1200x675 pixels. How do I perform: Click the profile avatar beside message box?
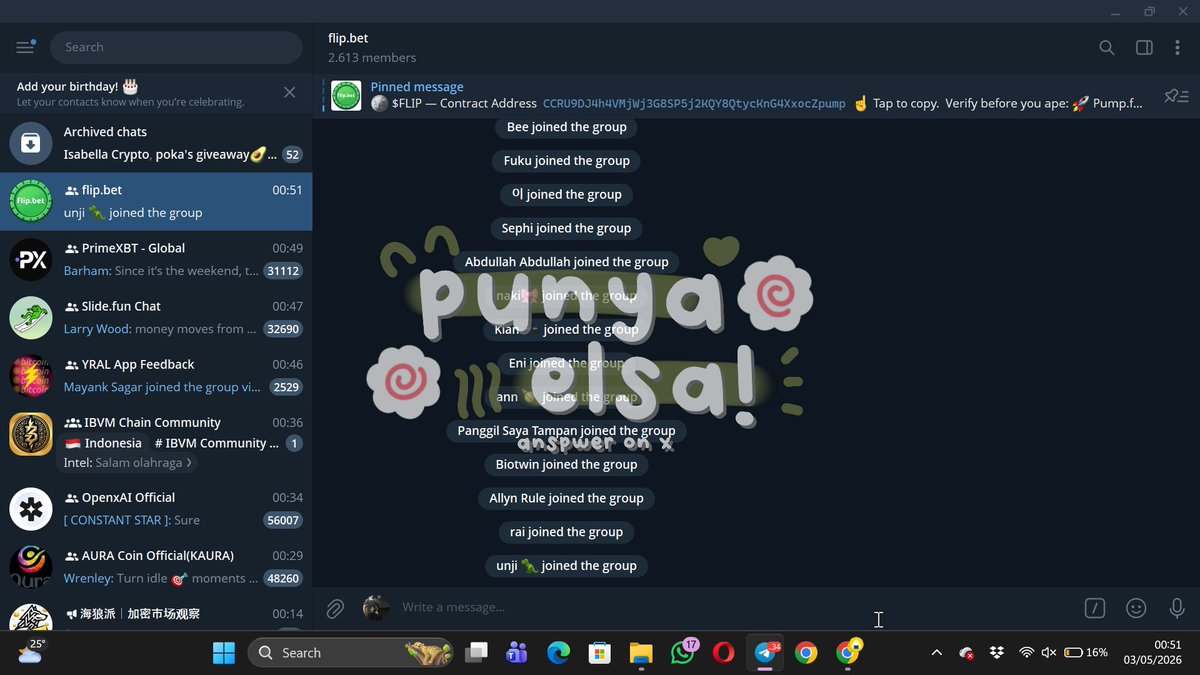click(x=375, y=607)
